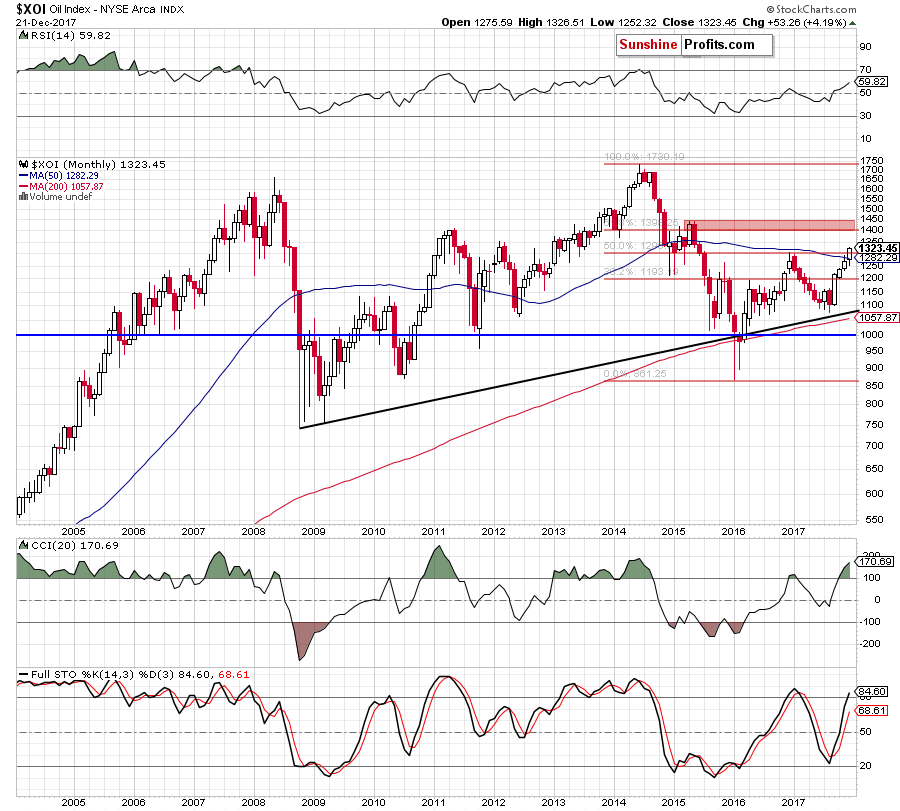Click the RSI(14) 59.82 indicator label
Image resolution: width=900 pixels, height=811 pixels.
click(x=71, y=35)
